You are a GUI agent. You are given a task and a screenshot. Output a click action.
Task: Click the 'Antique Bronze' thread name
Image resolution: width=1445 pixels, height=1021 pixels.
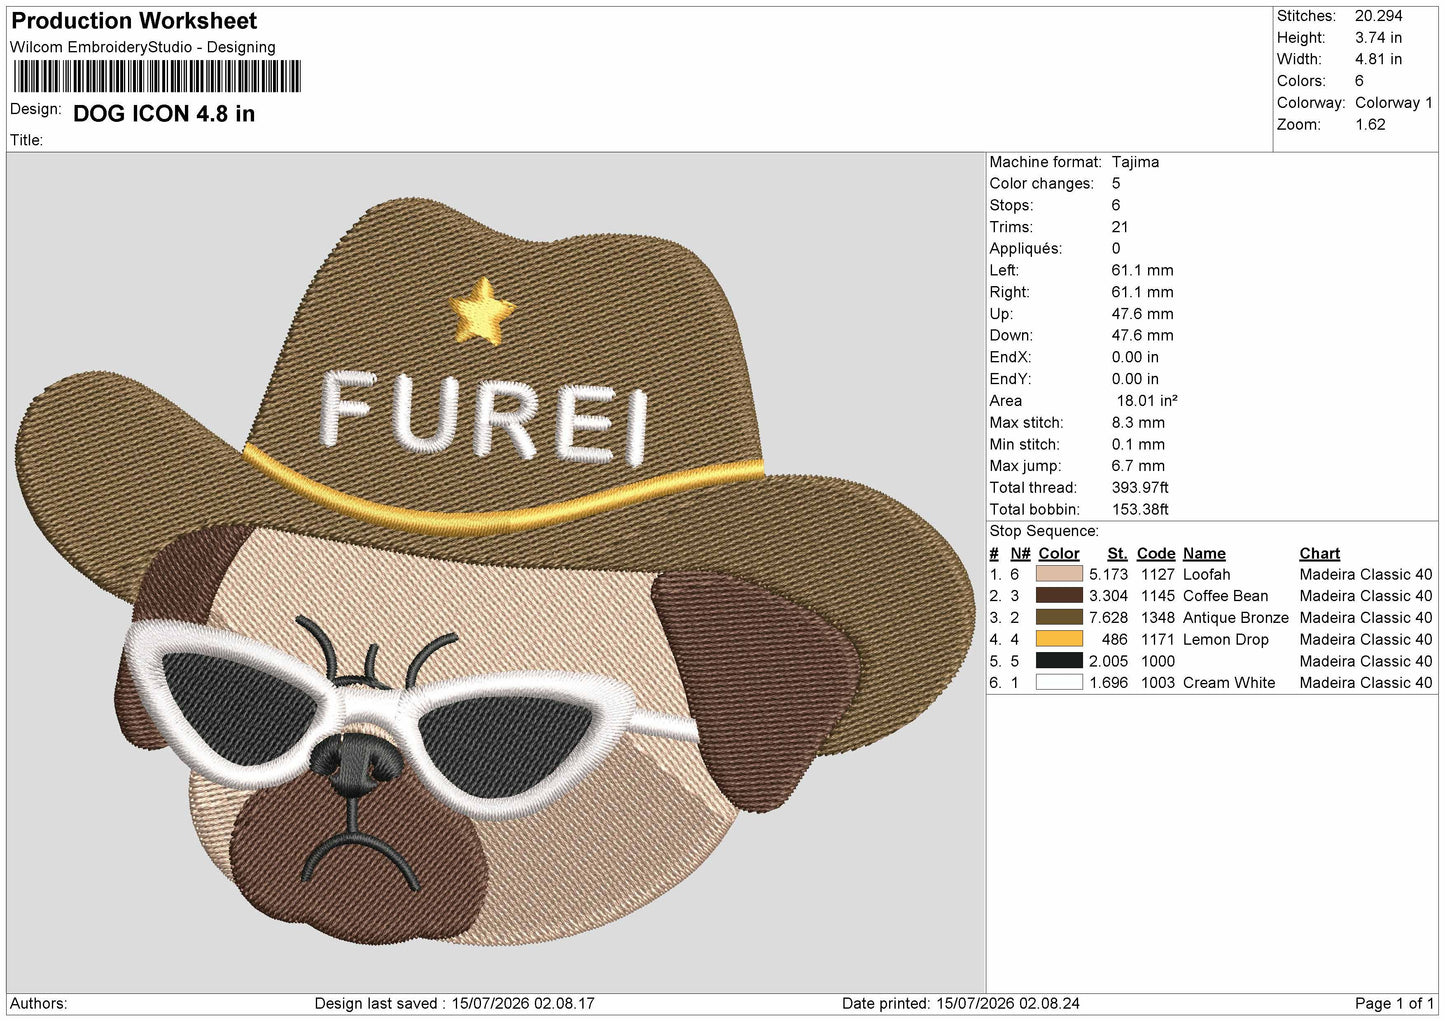point(1236,618)
